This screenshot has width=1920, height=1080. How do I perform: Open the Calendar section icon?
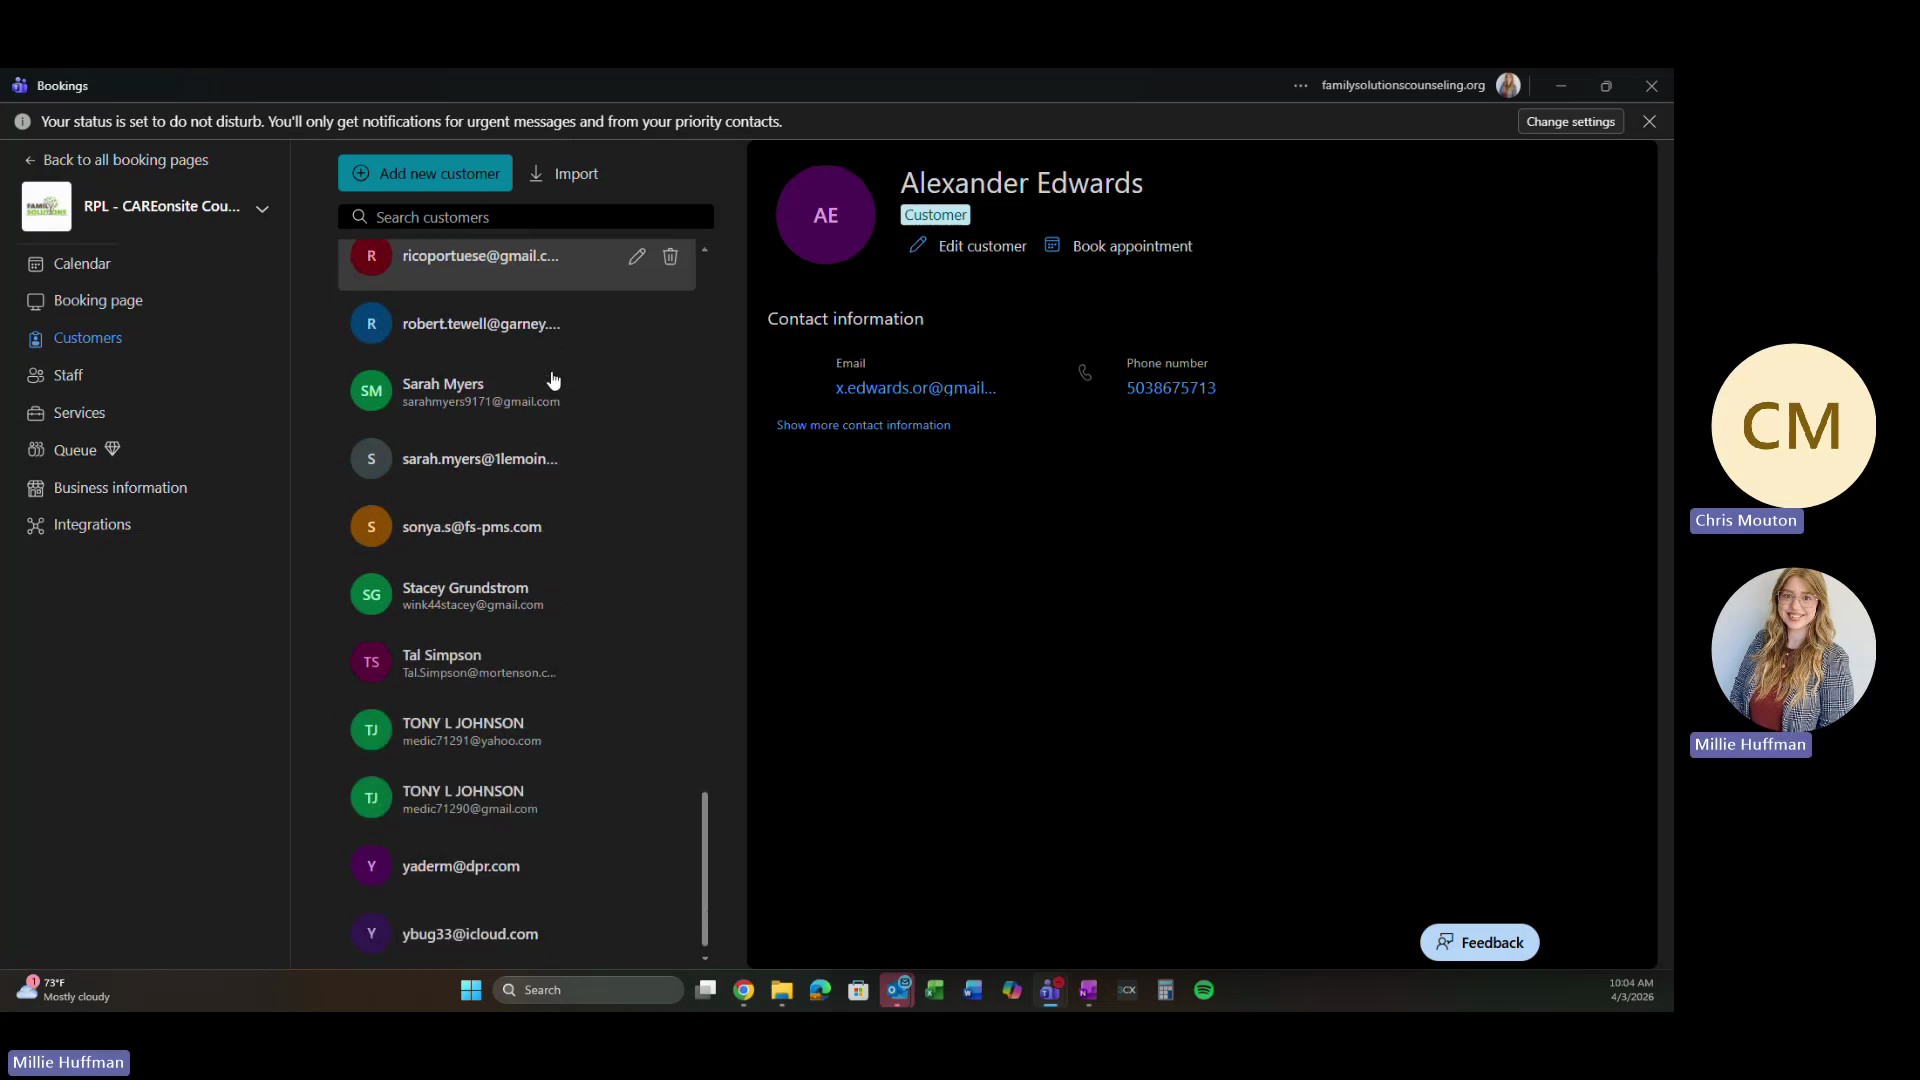coord(36,264)
